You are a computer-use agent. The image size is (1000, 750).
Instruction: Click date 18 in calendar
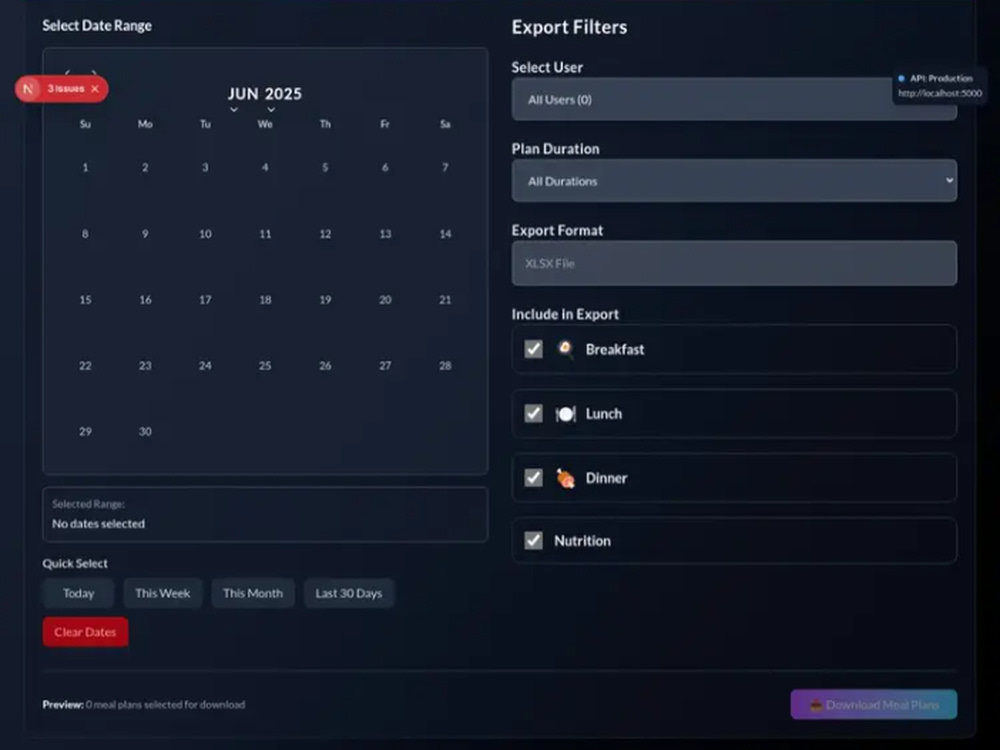click(265, 300)
